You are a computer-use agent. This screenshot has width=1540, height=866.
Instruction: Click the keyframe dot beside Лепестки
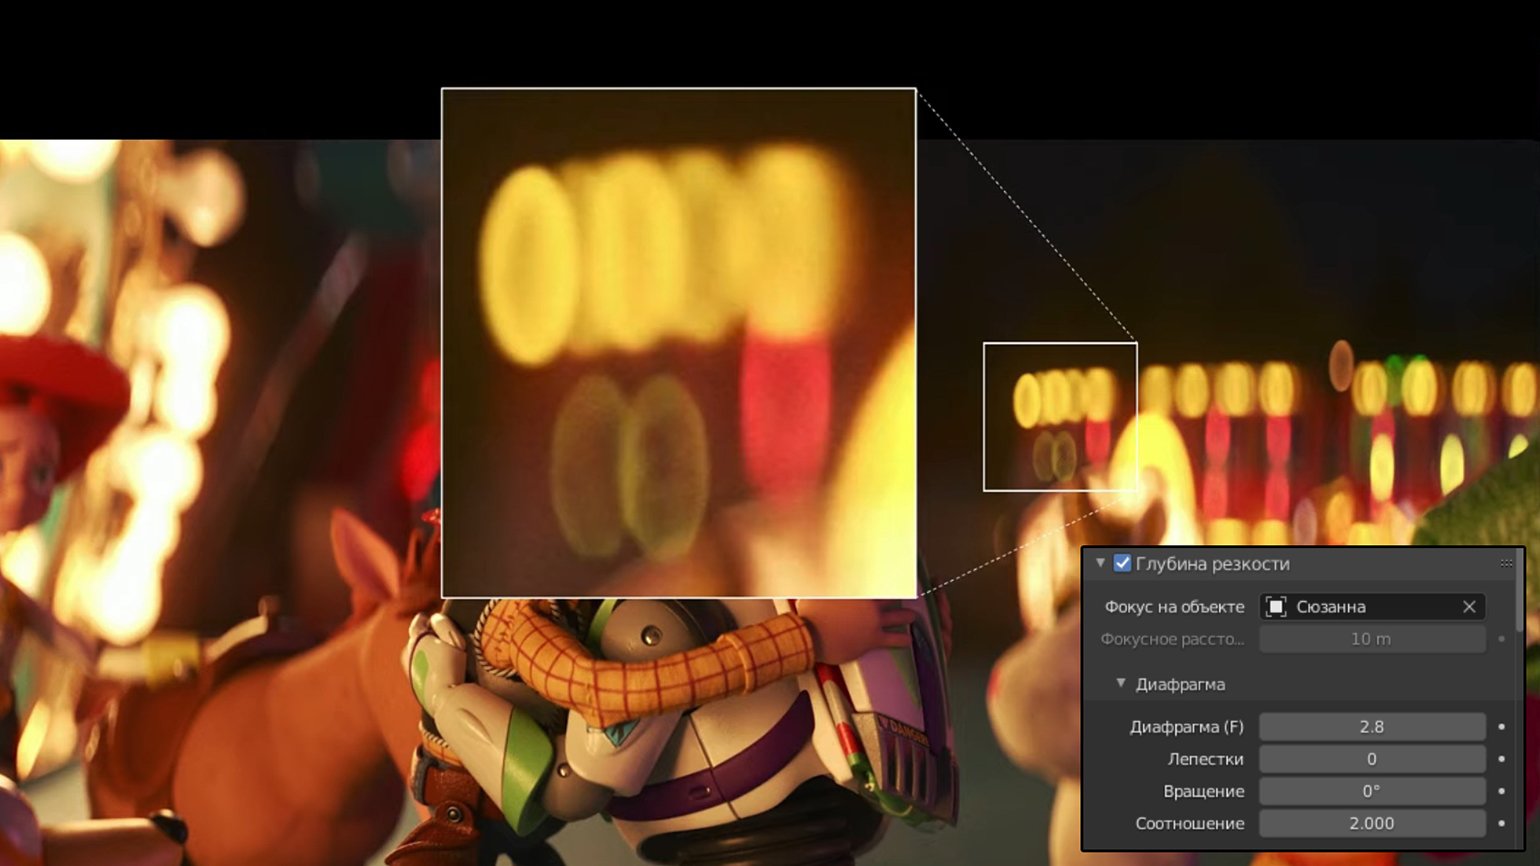1501,758
